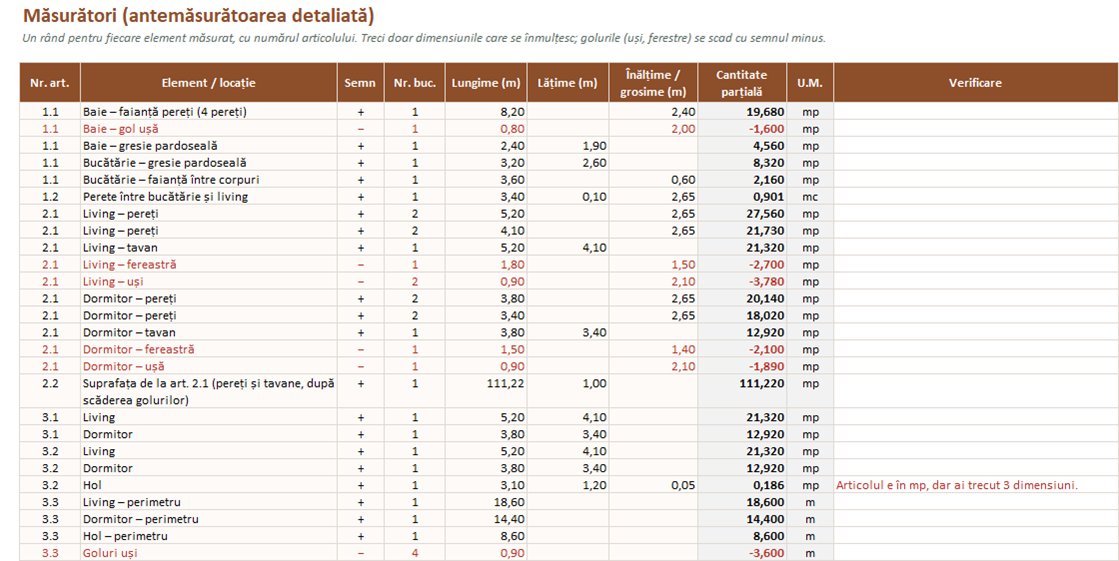1119x561 pixels.
Task: Click the 'Verificare' column header
Action: point(976,83)
